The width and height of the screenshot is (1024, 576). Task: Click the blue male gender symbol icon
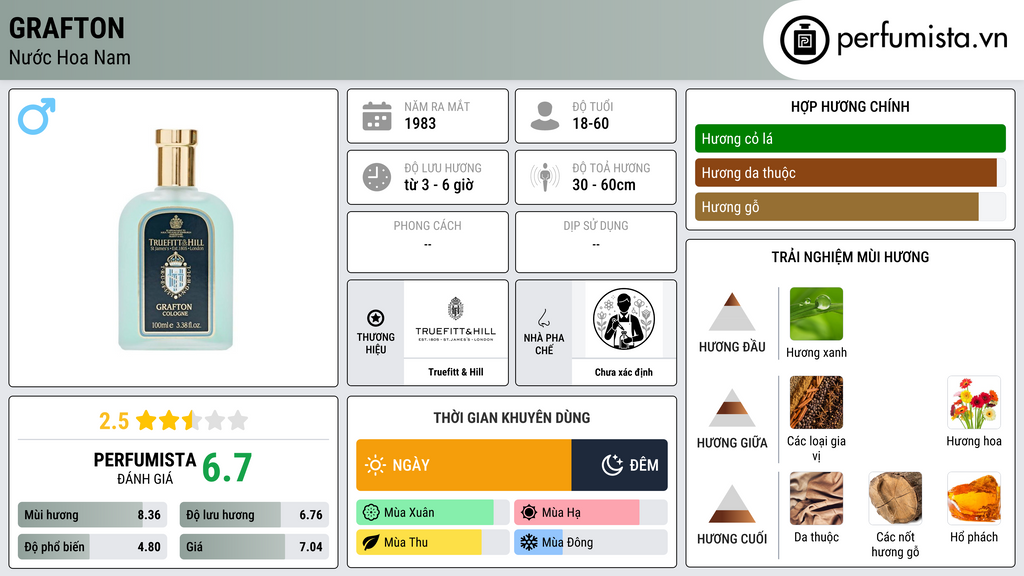(x=37, y=116)
